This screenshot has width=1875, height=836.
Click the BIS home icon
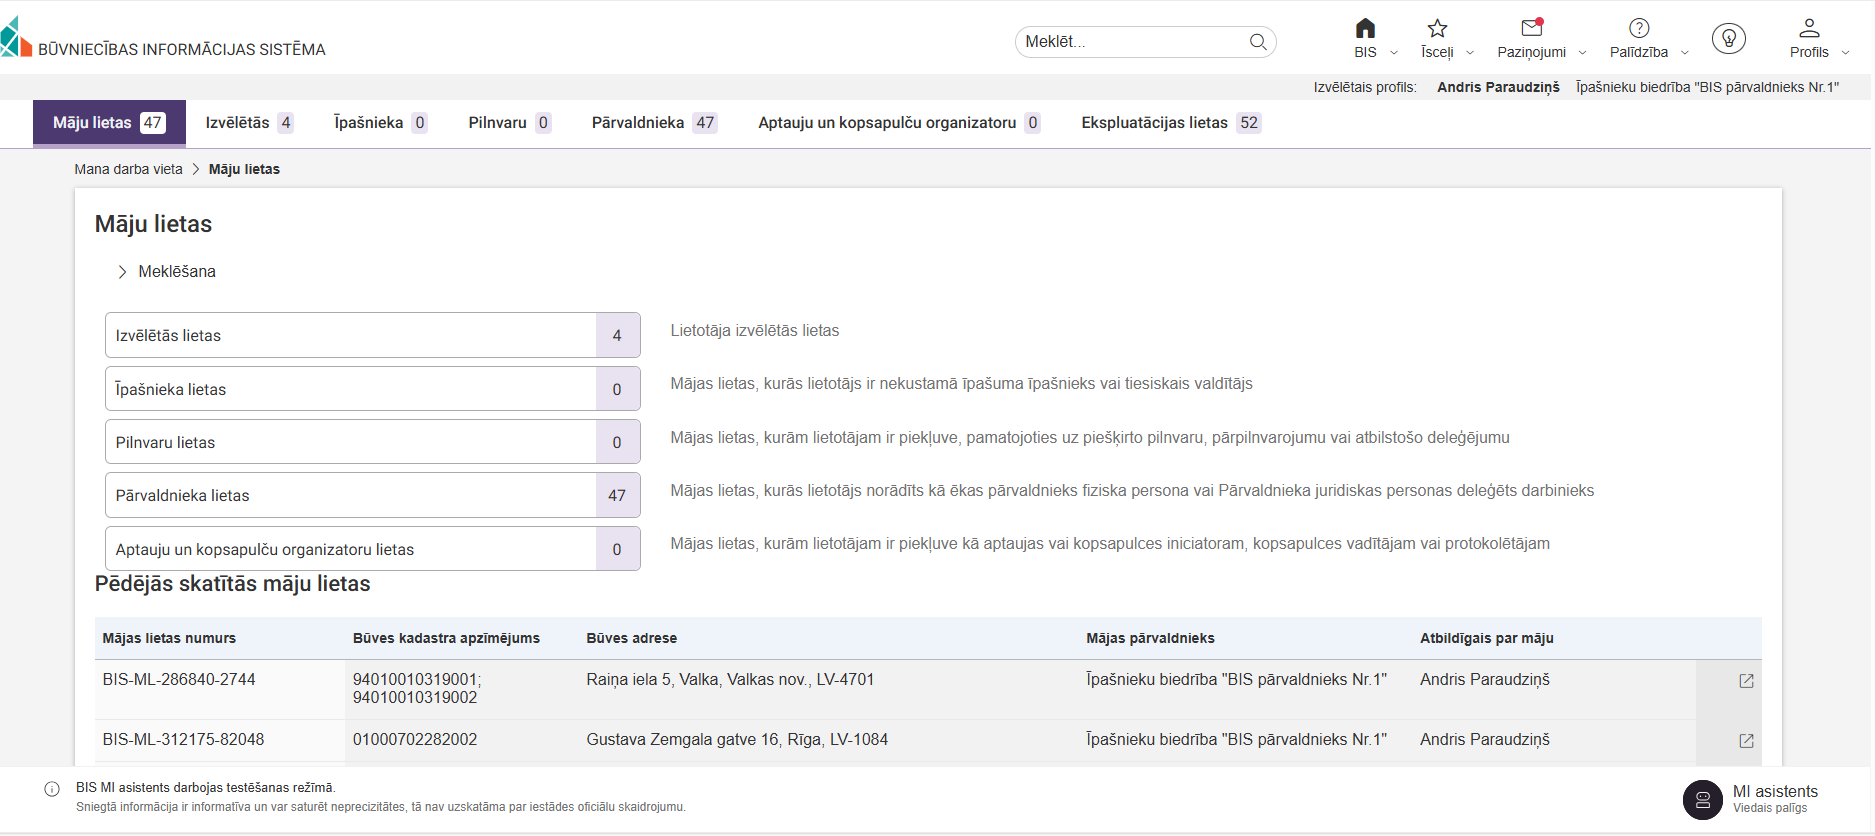click(x=1365, y=29)
